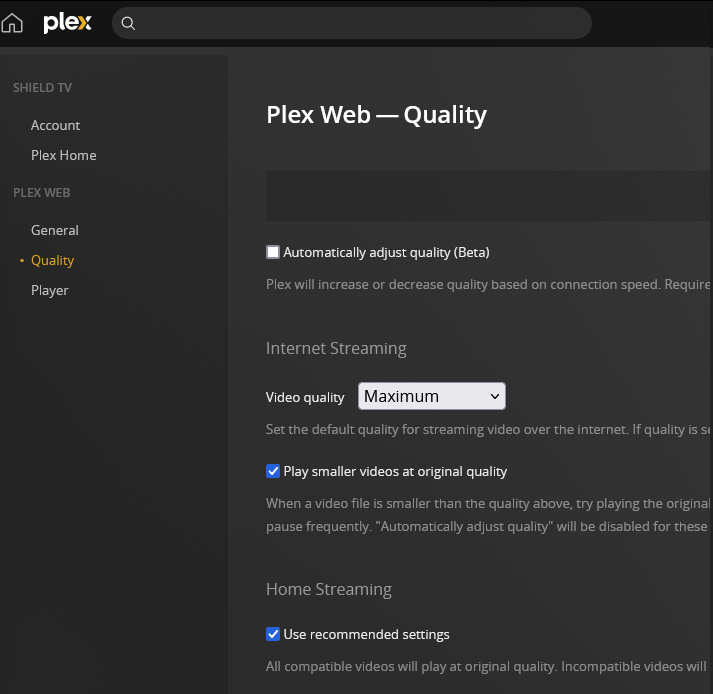Screen dimensions: 713x694
Task: Click the Plex logo
Action: (x=67, y=23)
